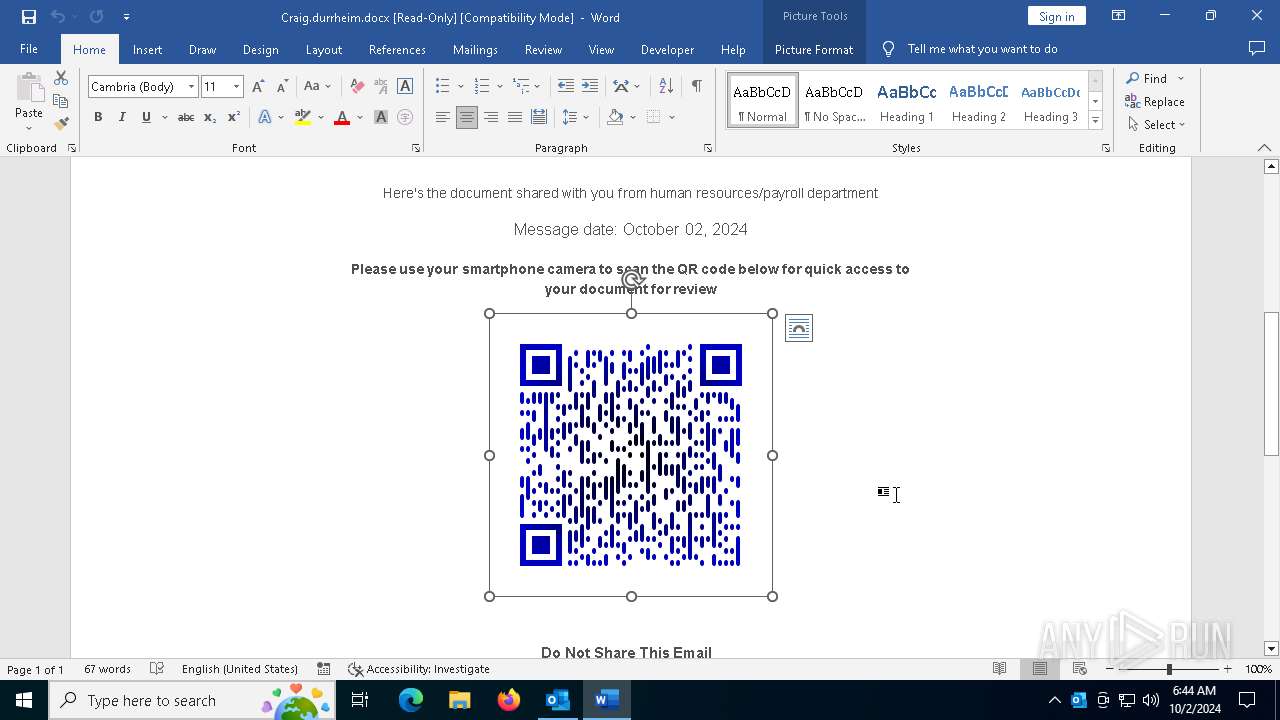Open the Select dropdown in Editing
Viewport: 1280px width, 720px height.
(x=1156, y=125)
